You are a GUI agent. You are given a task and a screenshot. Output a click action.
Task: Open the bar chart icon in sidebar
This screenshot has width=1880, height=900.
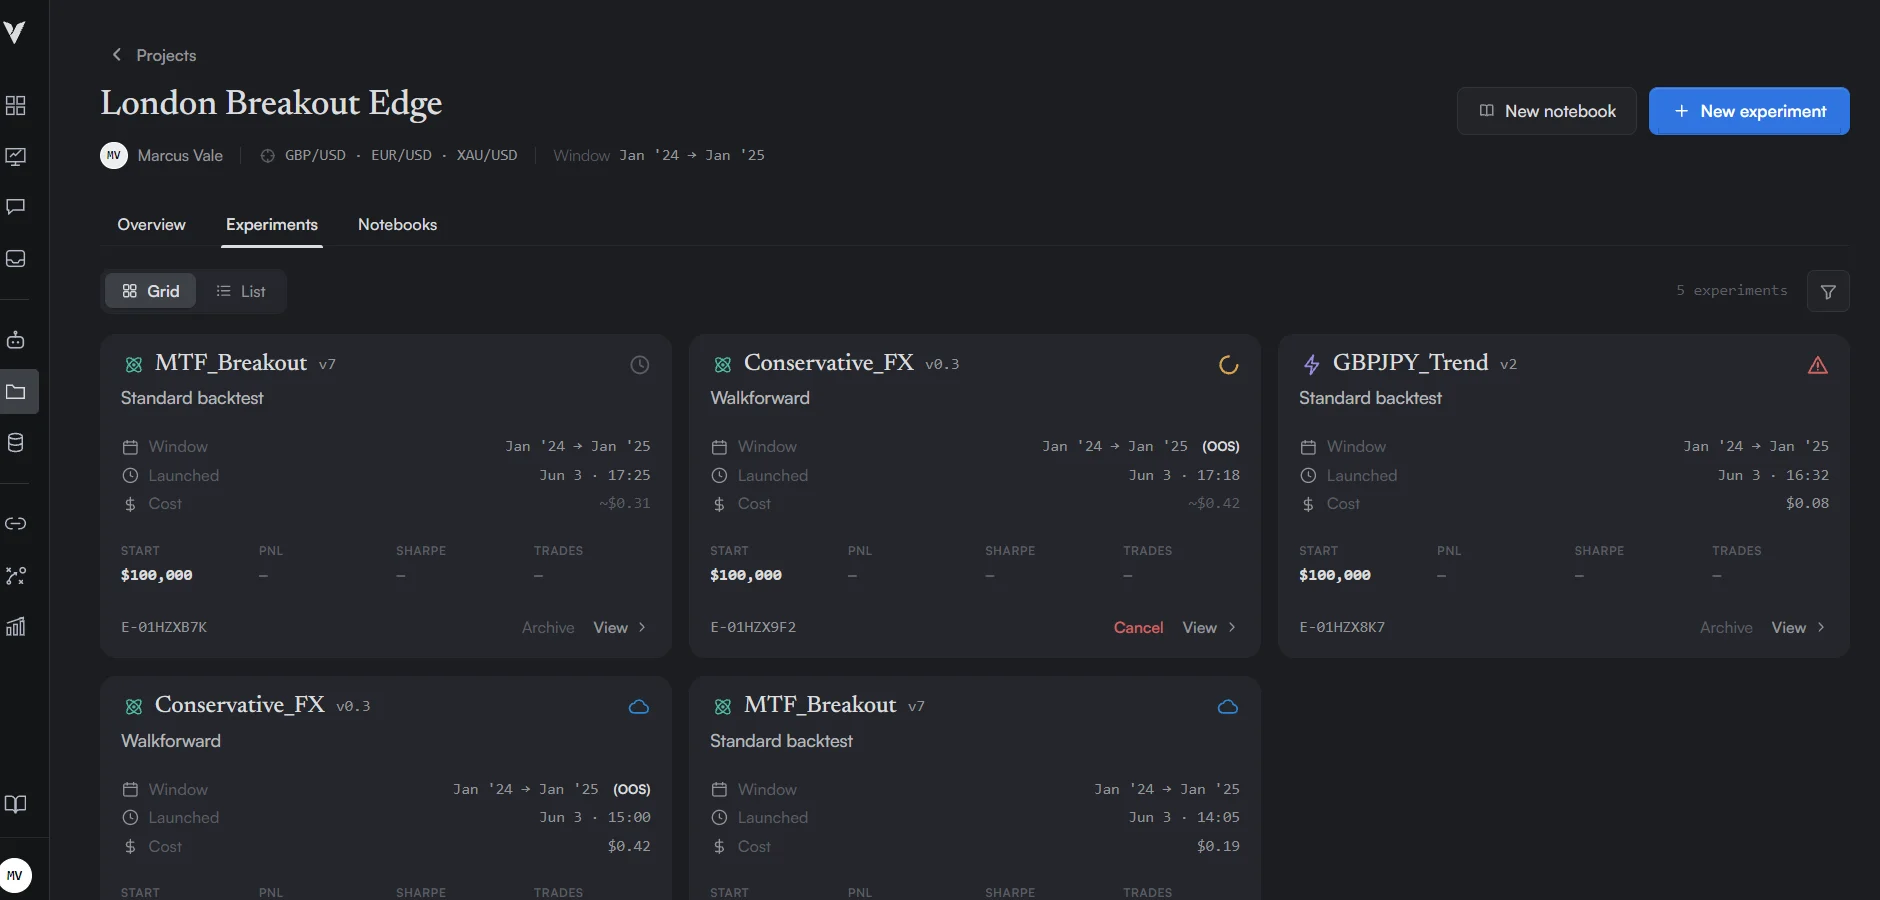16,627
